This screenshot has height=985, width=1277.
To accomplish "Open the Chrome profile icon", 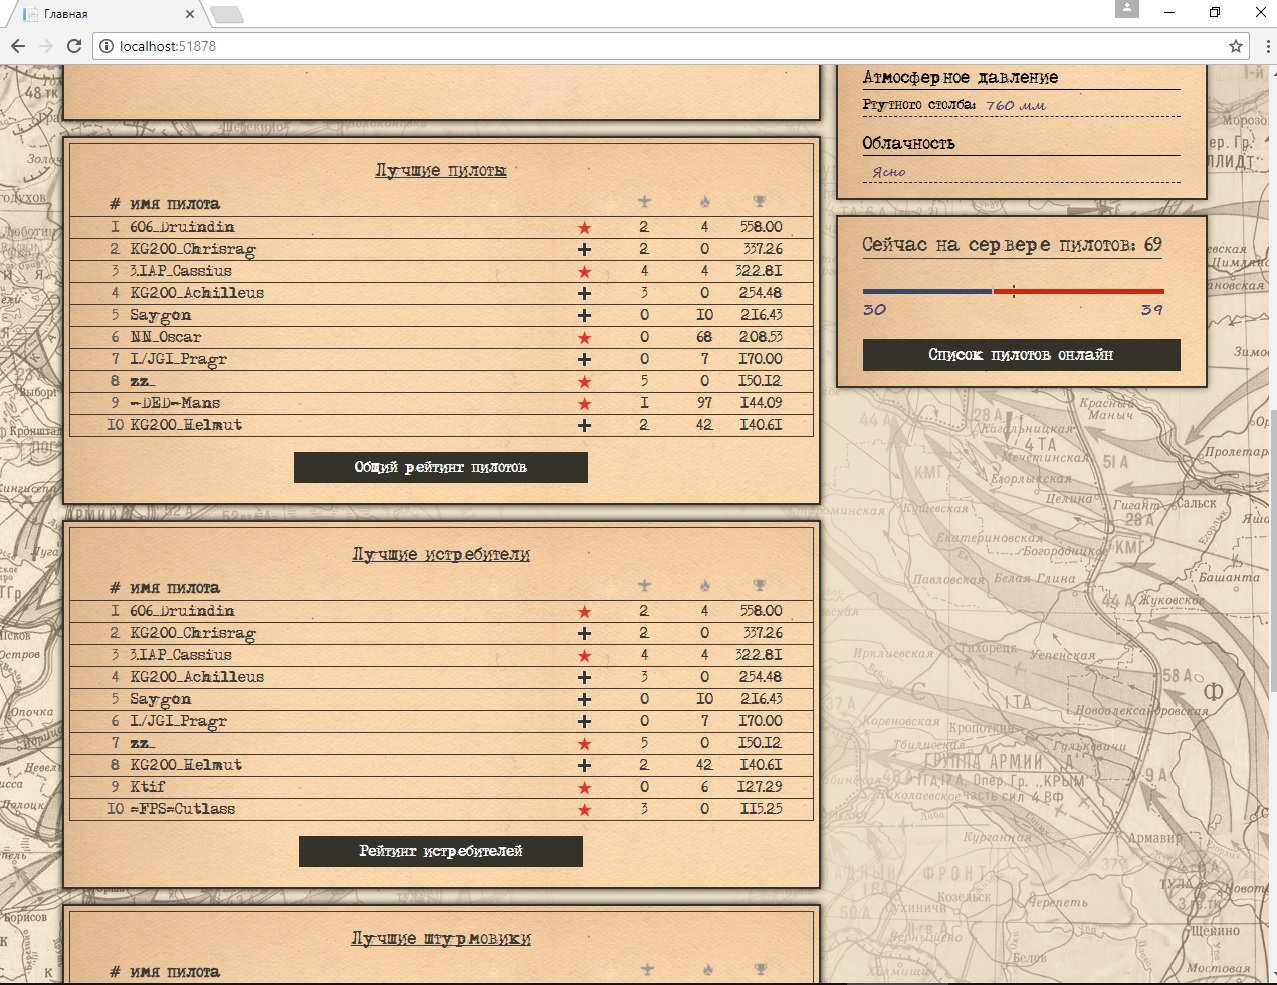I will point(1127,9).
